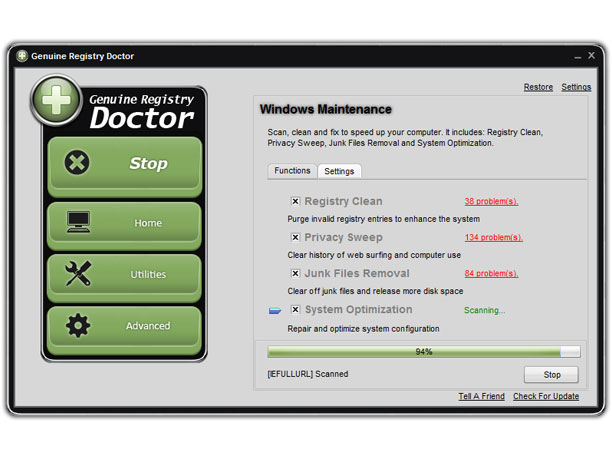Open the Restore link

538,87
